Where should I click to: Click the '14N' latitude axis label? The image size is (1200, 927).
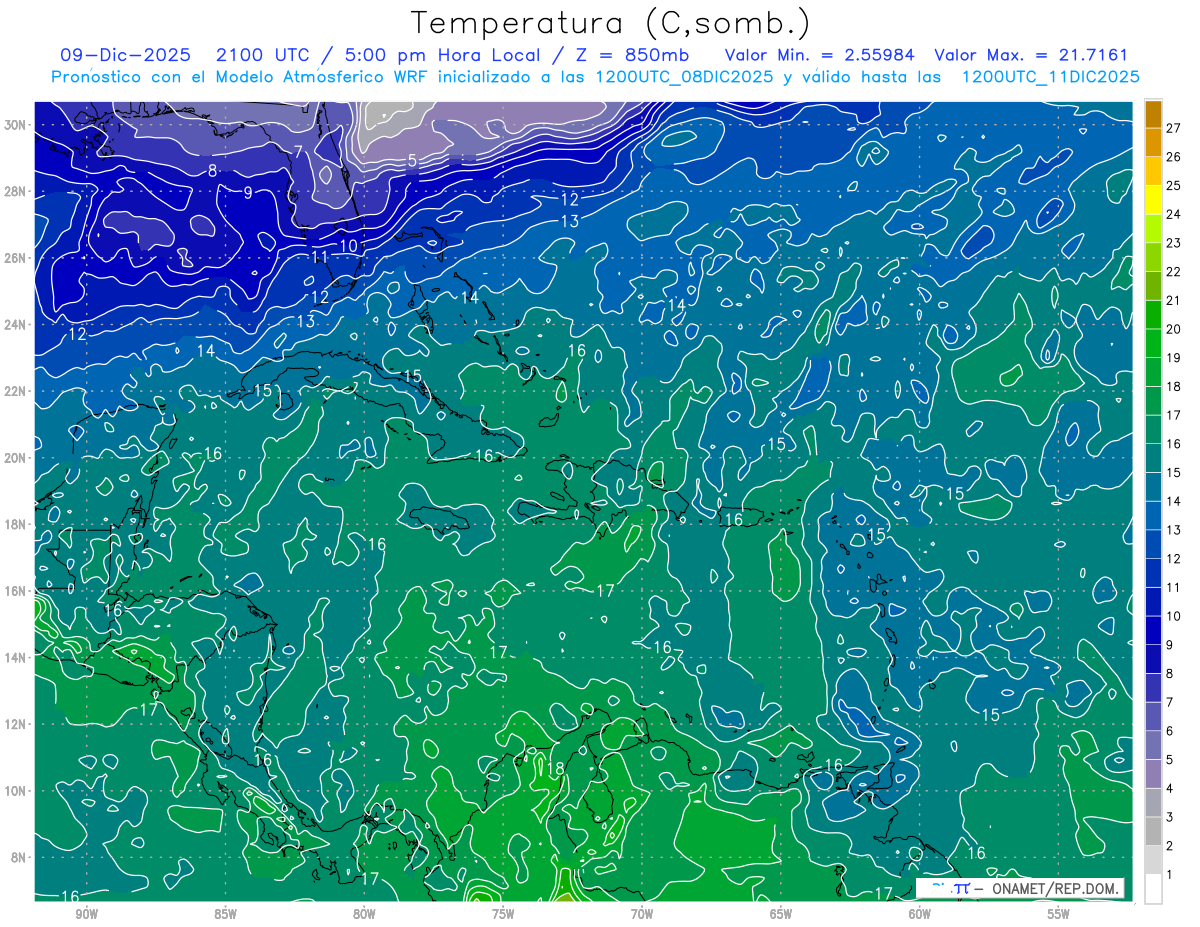coord(17,657)
